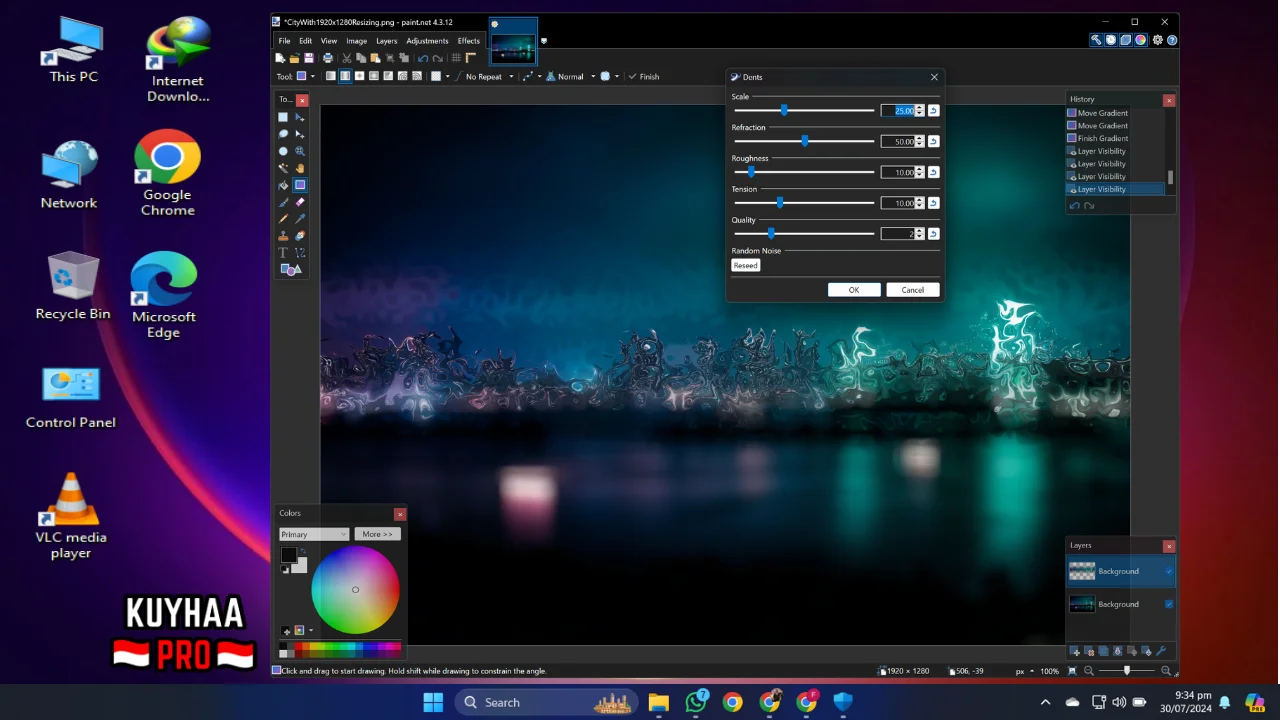Open File Explorer from the taskbar

(x=658, y=702)
